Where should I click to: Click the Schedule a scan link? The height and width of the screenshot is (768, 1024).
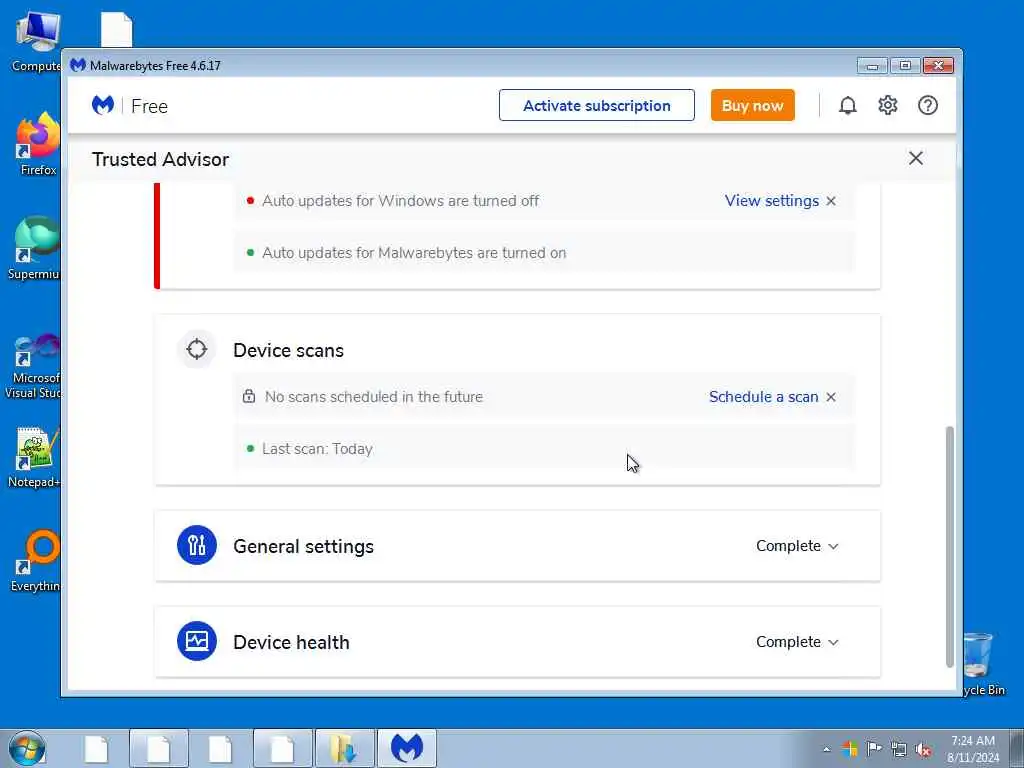pos(763,396)
